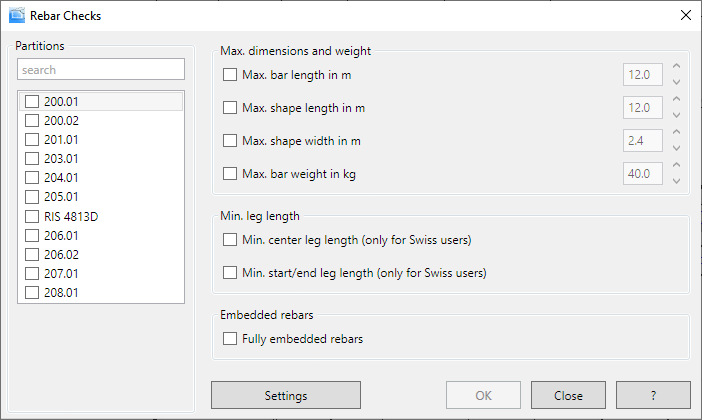
Task: Enable Min. start/end leg length check
Action: tap(230, 273)
